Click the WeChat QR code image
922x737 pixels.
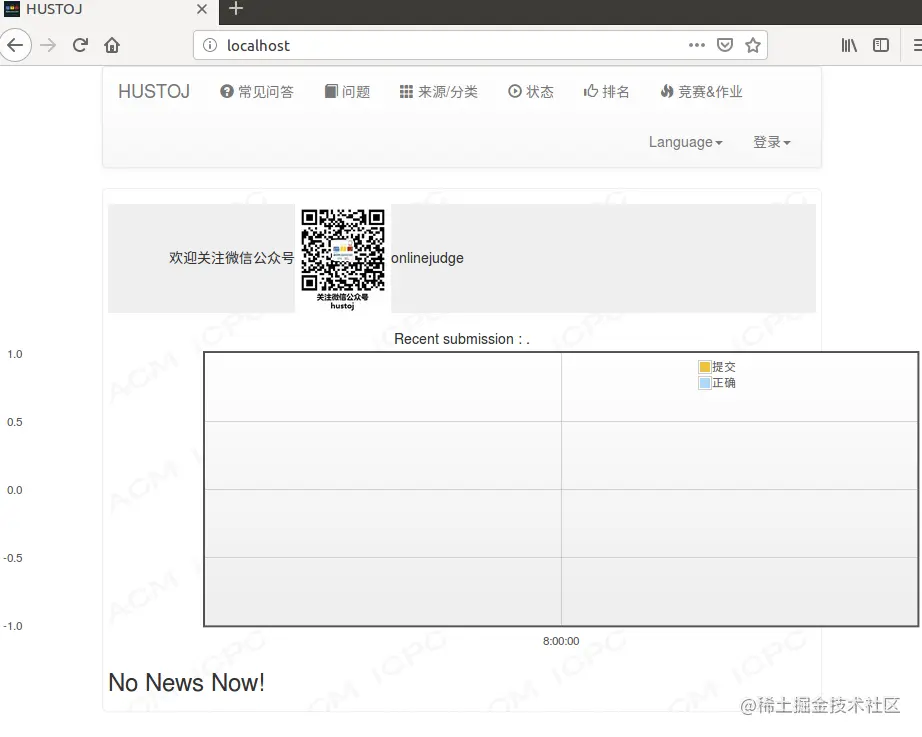(x=343, y=258)
